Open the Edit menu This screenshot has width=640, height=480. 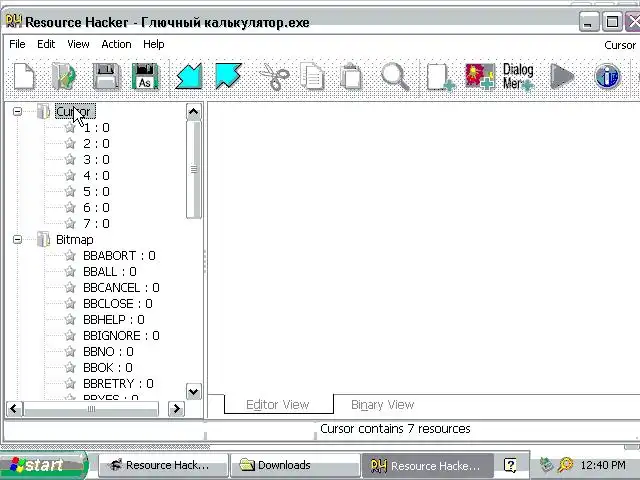pyautogui.click(x=46, y=44)
